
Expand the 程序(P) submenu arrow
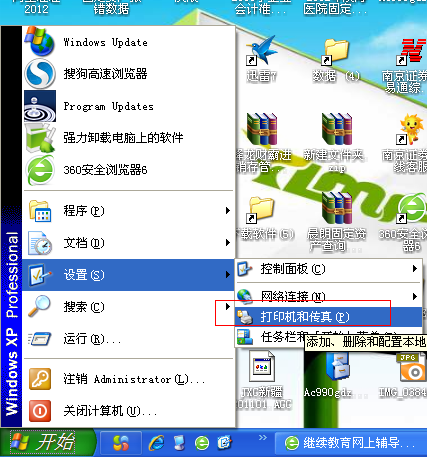click(x=228, y=210)
